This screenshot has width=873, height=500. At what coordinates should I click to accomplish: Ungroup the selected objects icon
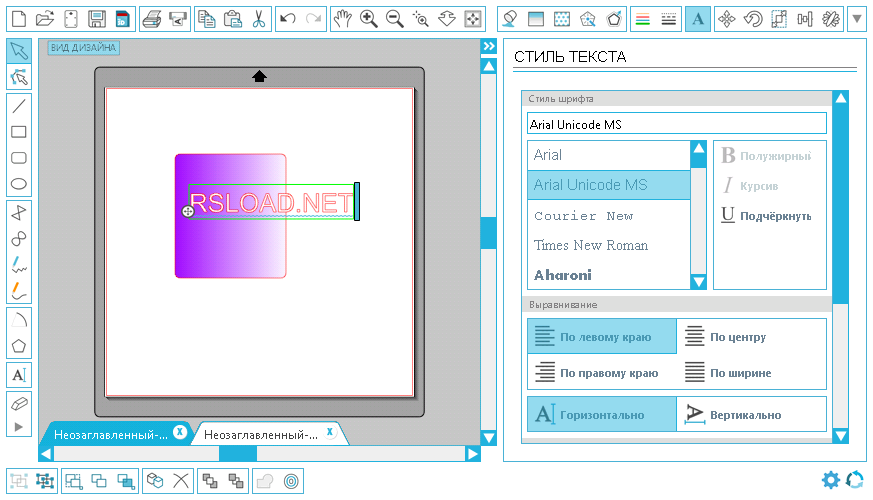[45, 481]
